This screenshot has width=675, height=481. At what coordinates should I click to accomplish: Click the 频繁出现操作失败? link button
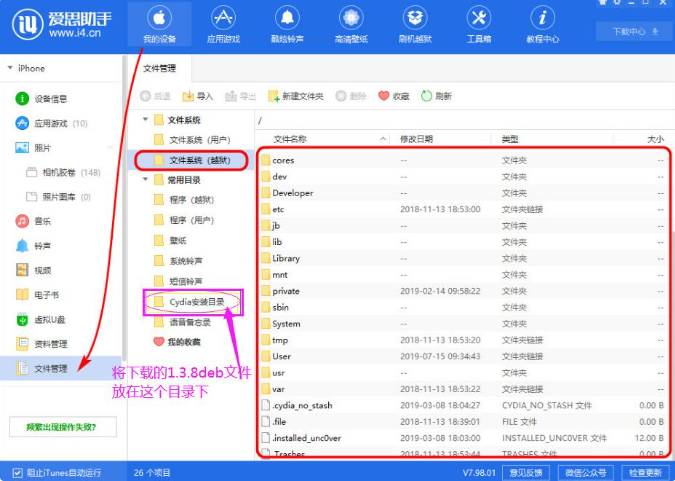(x=63, y=427)
